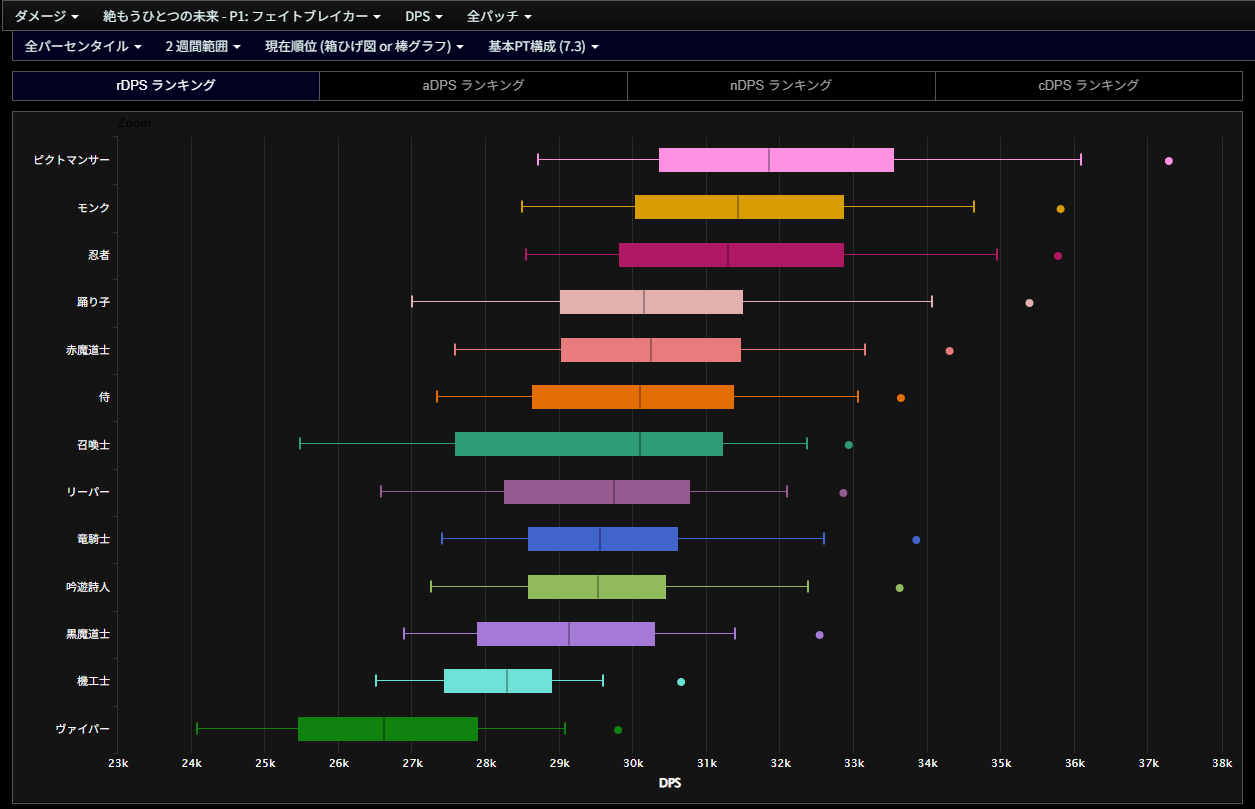Expand the 基本PT構成 (7.3) dropdown
Screen dimensions: 1255x809
[543, 46]
